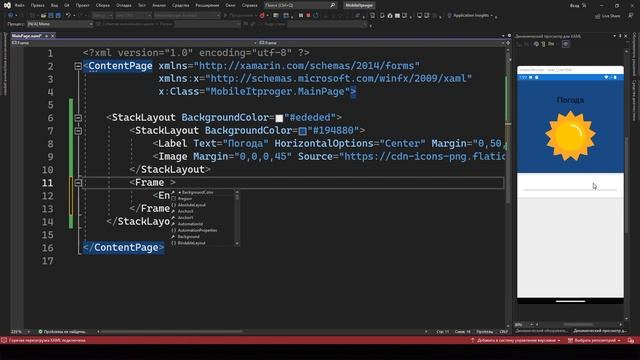
Task: Open the Средства menu
Action: click(180, 5)
